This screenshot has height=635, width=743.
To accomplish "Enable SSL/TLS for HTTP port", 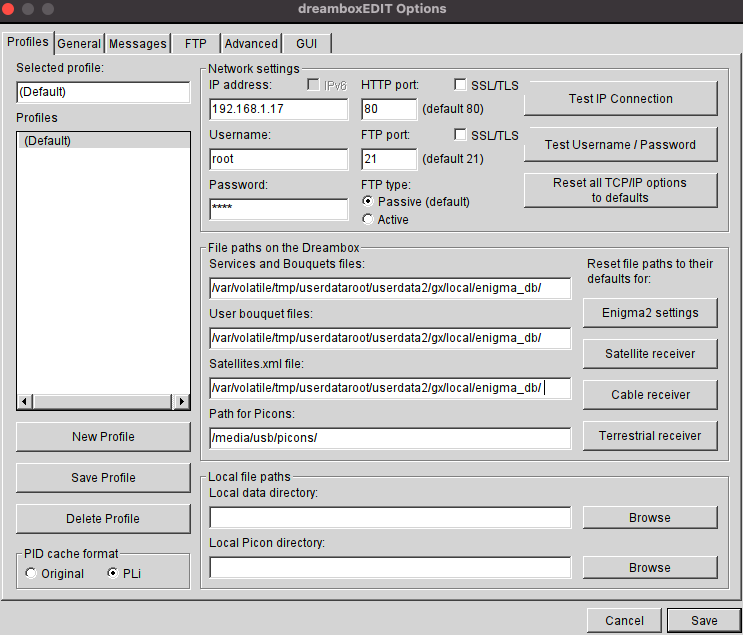I will pos(461,85).
